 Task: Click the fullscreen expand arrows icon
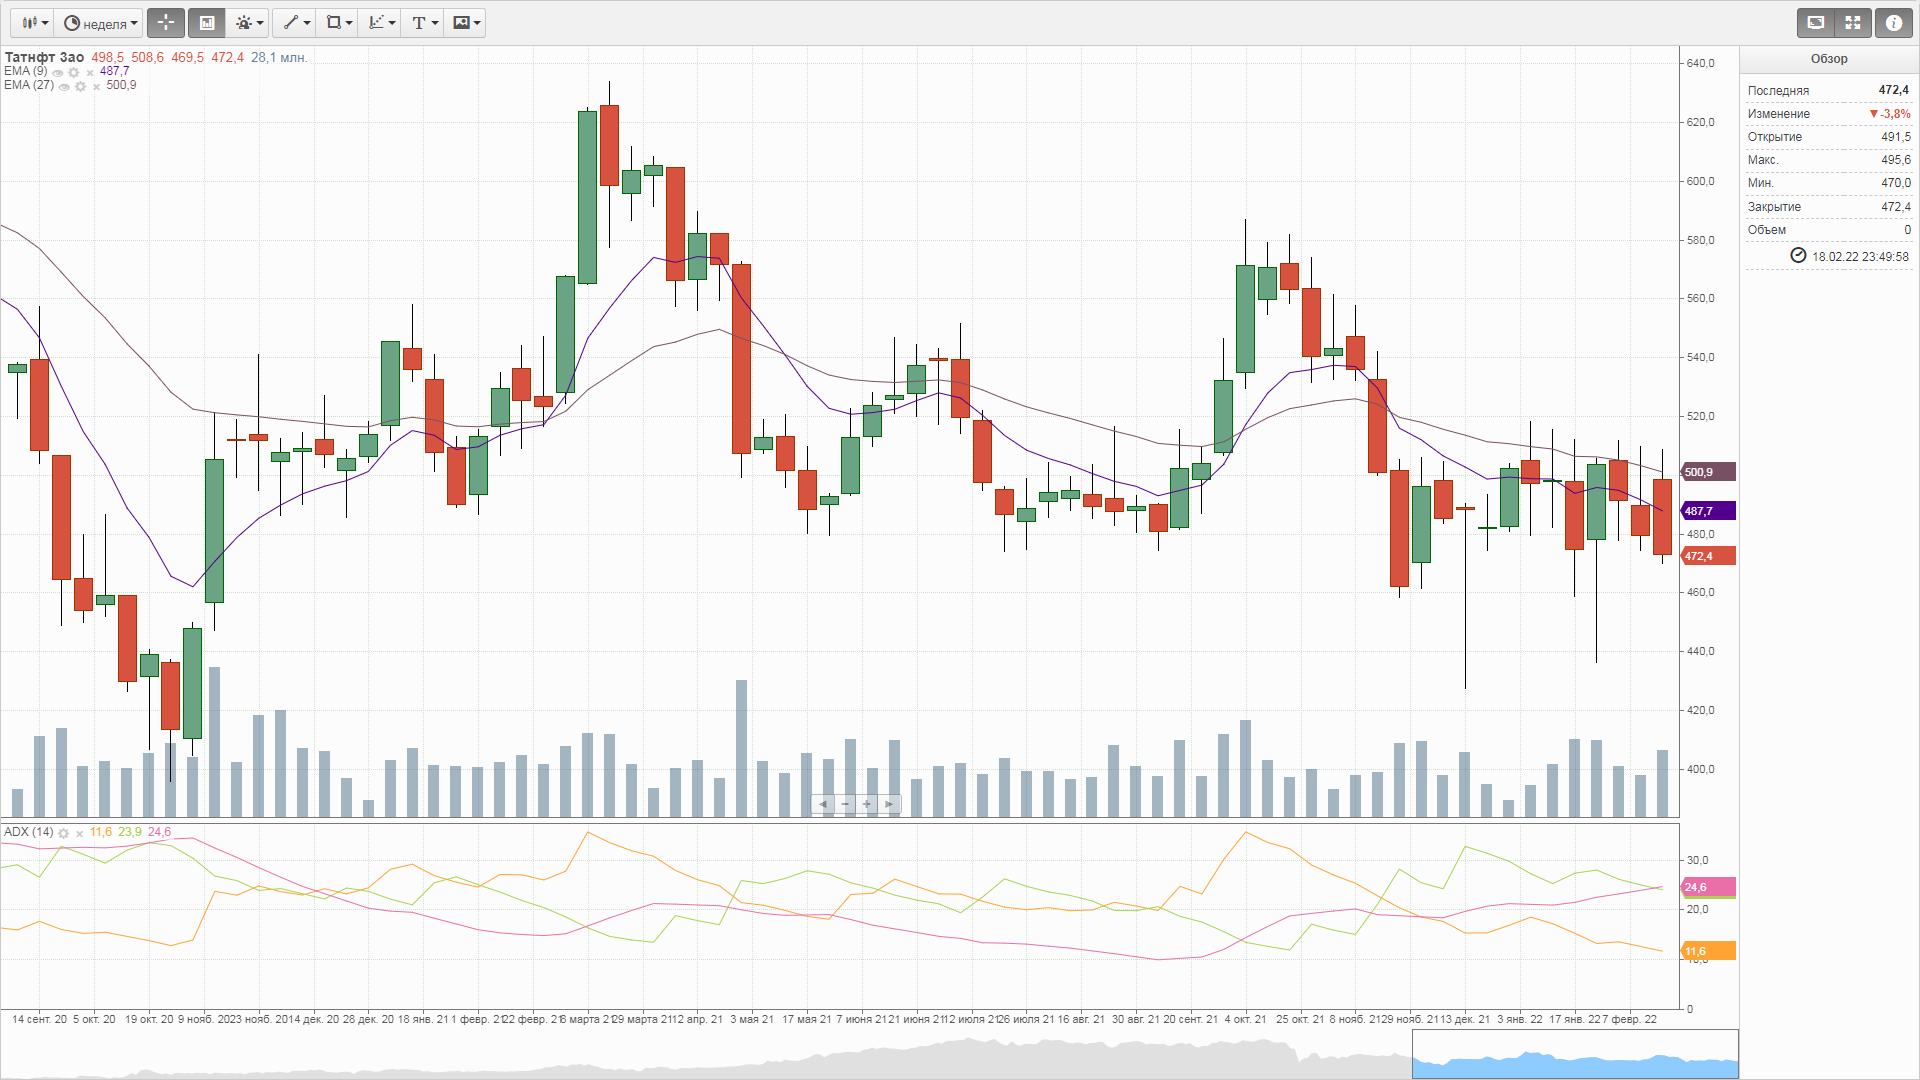[1853, 23]
